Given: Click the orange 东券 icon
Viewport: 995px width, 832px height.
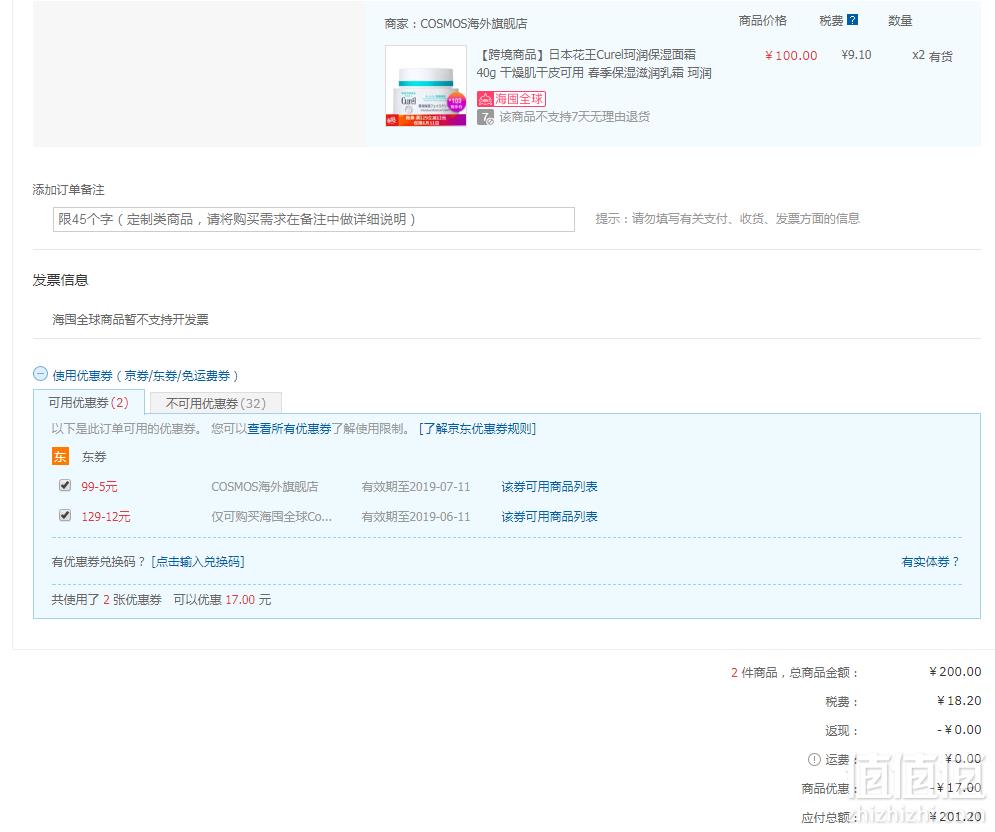Looking at the screenshot, I should tap(60, 456).
